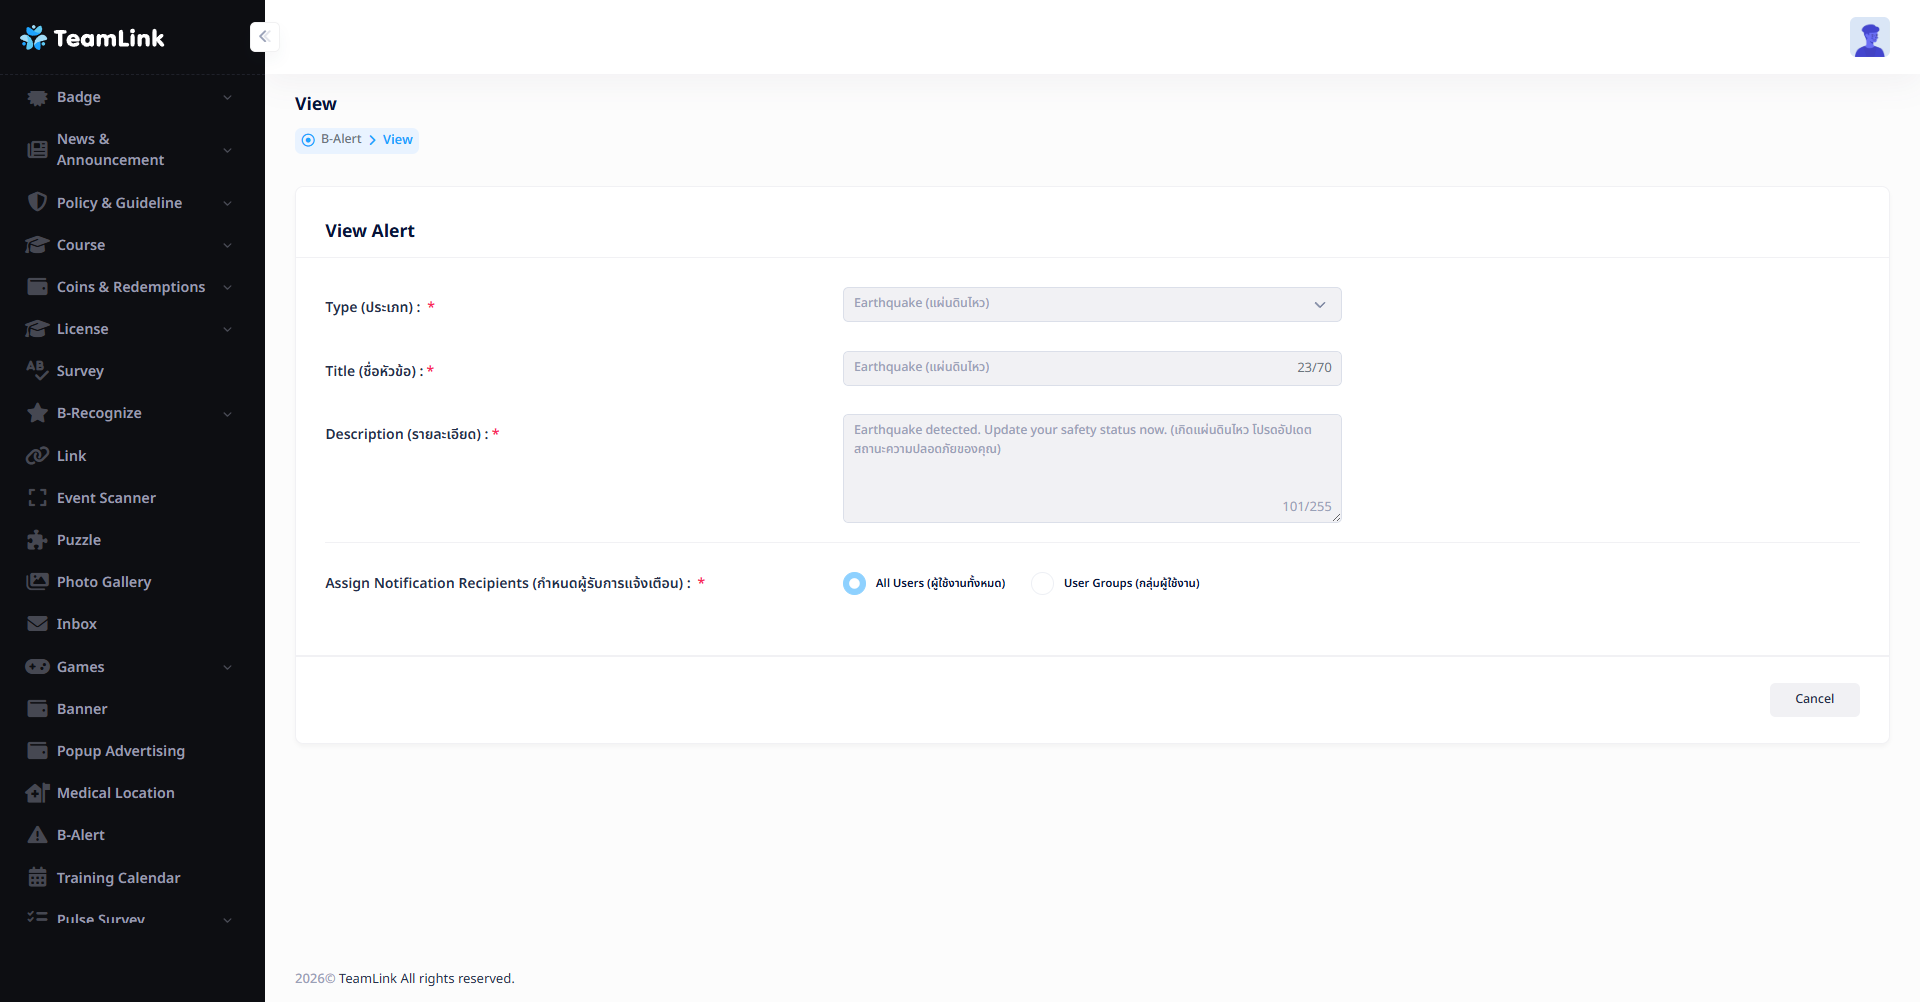Open the user profile avatar
The image size is (1920, 1002).
pyautogui.click(x=1868, y=38)
